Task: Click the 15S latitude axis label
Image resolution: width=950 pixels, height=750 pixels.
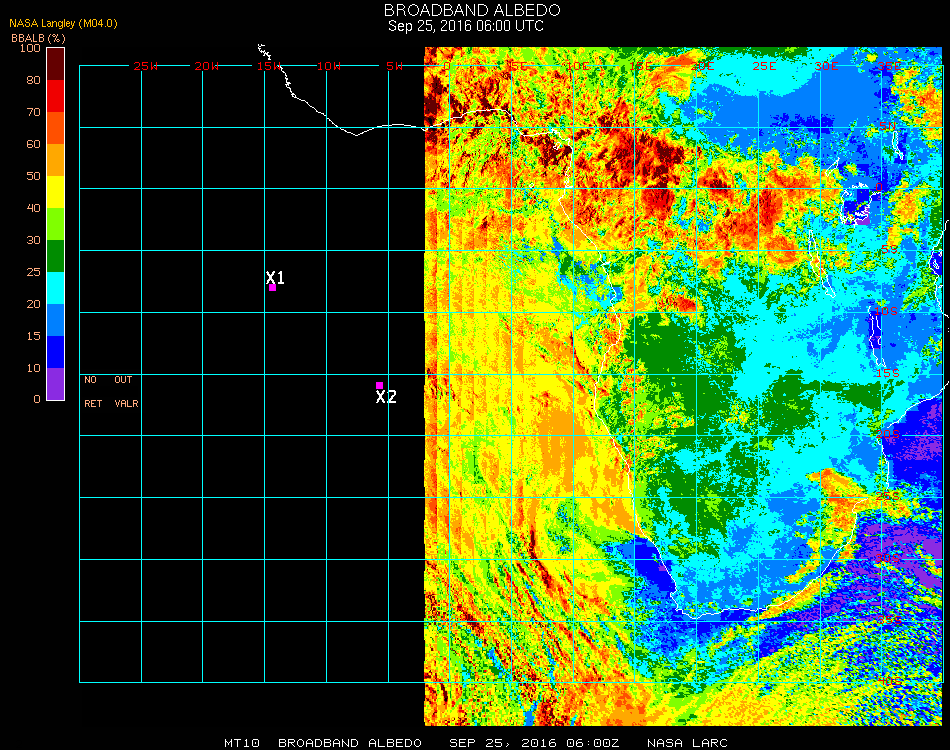Action: pos(888,373)
